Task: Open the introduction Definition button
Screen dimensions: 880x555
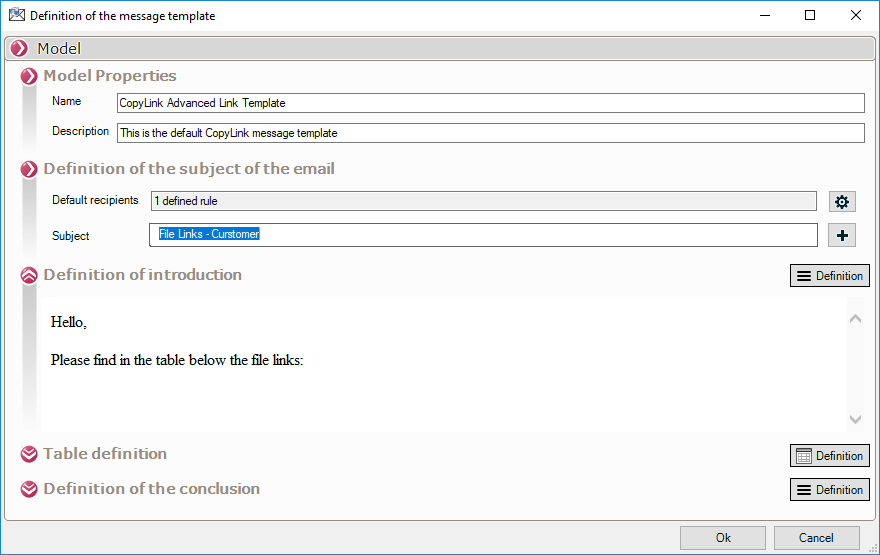Action: [x=829, y=276]
